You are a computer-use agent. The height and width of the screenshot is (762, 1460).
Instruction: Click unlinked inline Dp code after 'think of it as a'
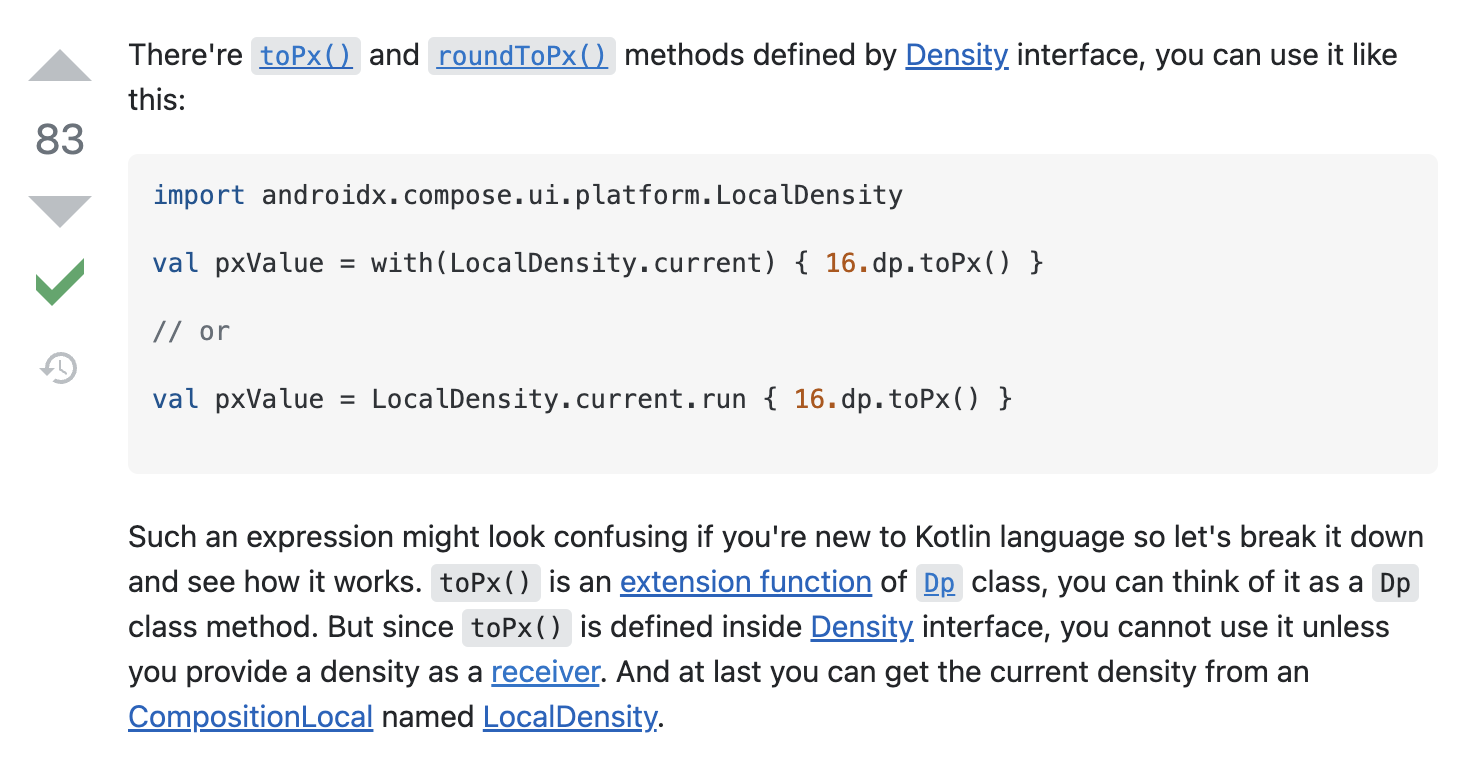[x=1394, y=583]
